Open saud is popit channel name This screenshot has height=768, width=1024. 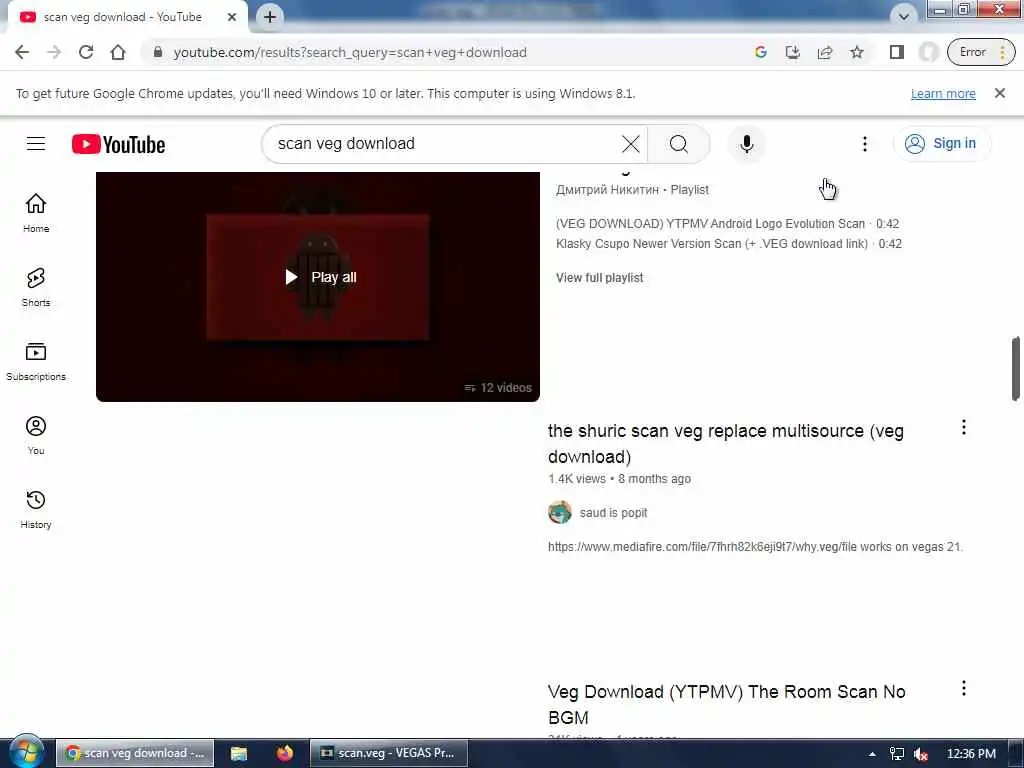tap(613, 513)
